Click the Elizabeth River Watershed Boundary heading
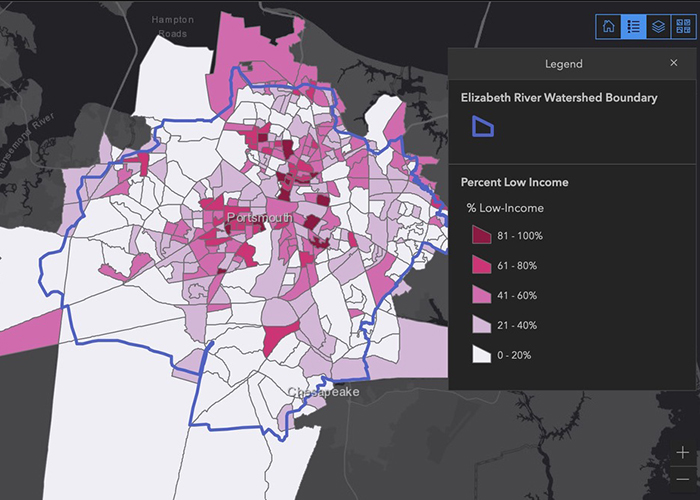 click(x=558, y=98)
